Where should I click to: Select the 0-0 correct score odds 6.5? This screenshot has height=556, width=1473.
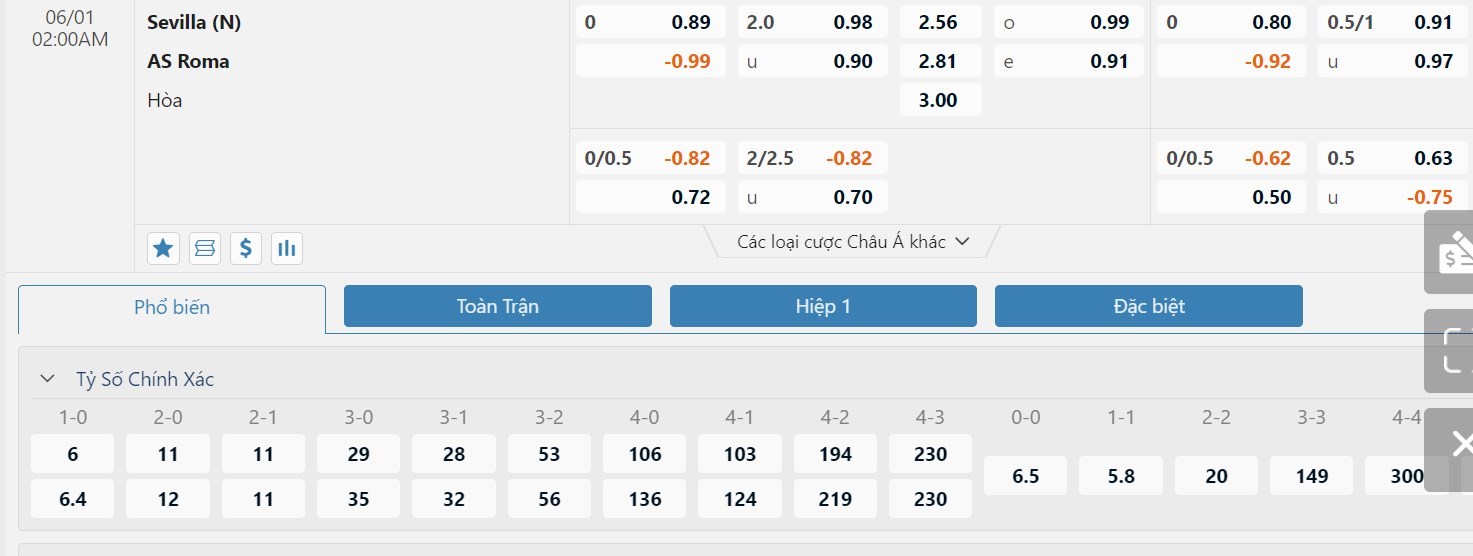(1025, 476)
